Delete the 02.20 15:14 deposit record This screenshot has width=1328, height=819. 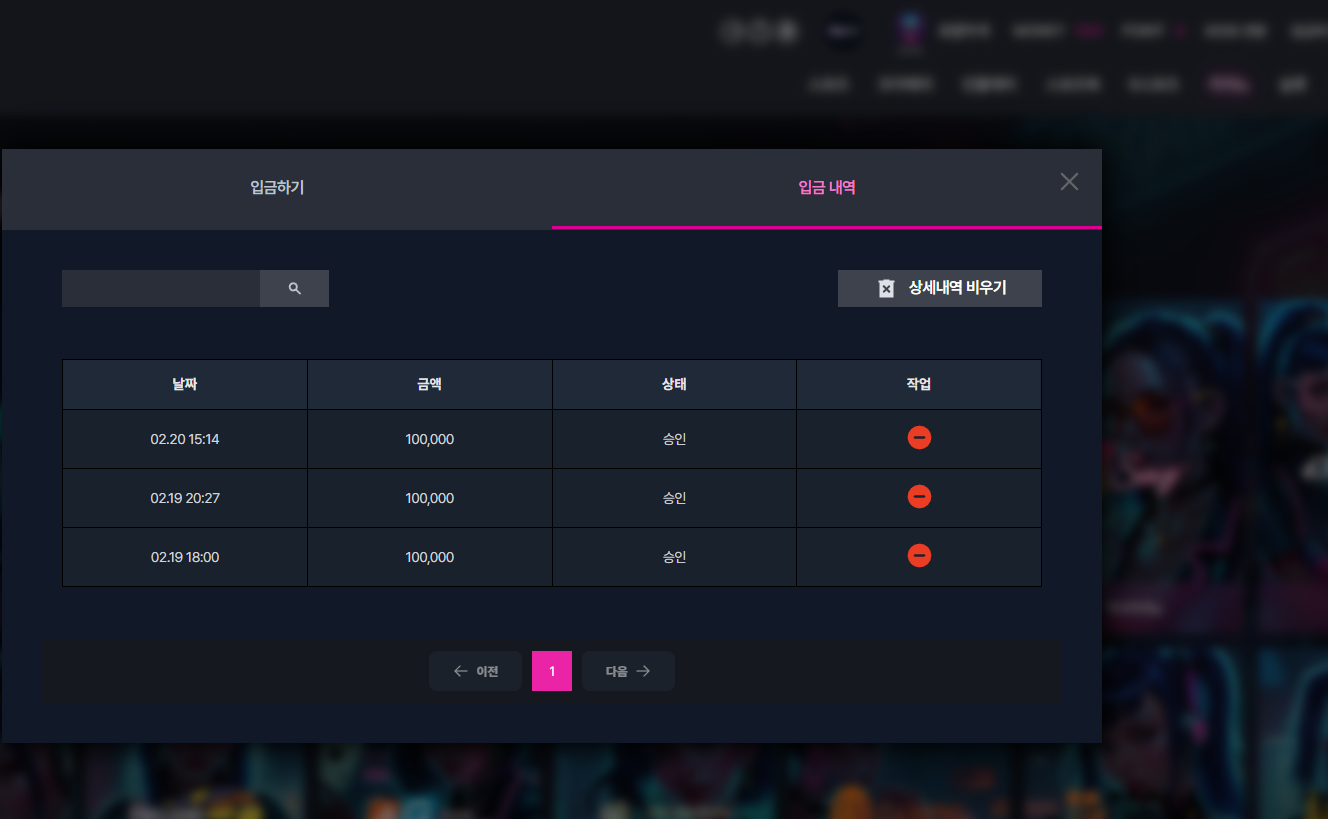(919, 438)
